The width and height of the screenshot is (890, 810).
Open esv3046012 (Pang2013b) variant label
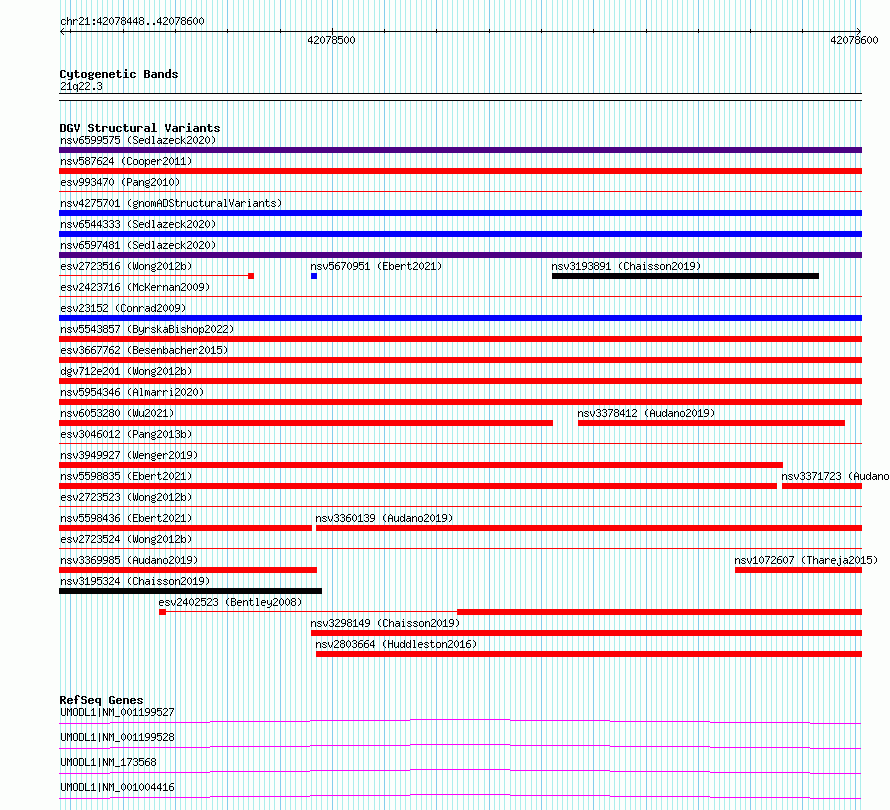tap(126, 434)
